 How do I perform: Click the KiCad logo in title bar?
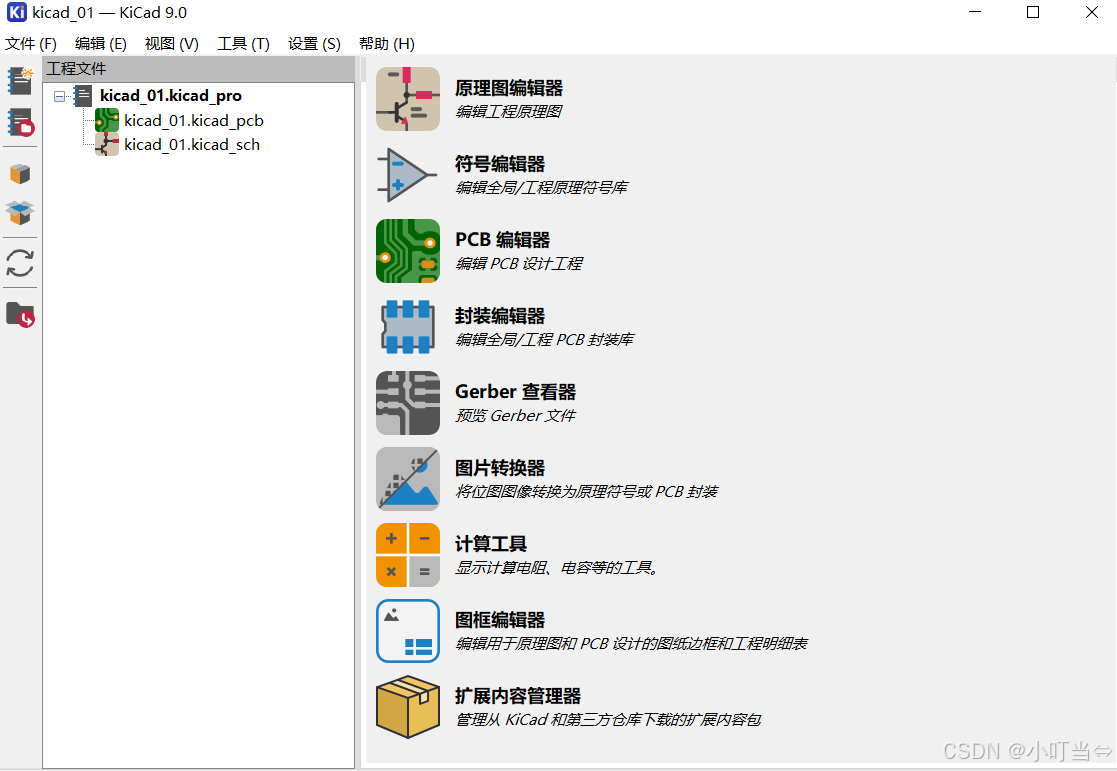(x=16, y=13)
